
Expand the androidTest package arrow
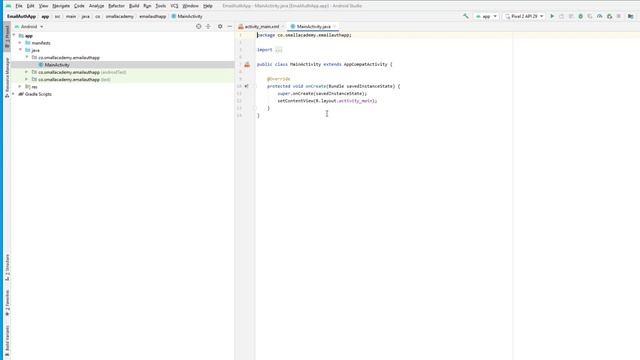pos(27,72)
